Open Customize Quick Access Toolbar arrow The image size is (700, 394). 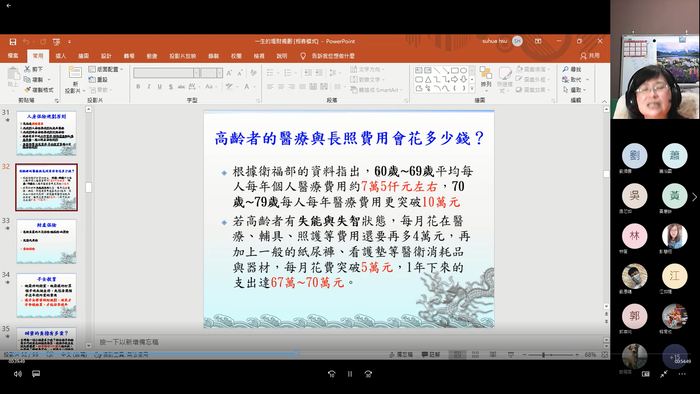point(69,42)
